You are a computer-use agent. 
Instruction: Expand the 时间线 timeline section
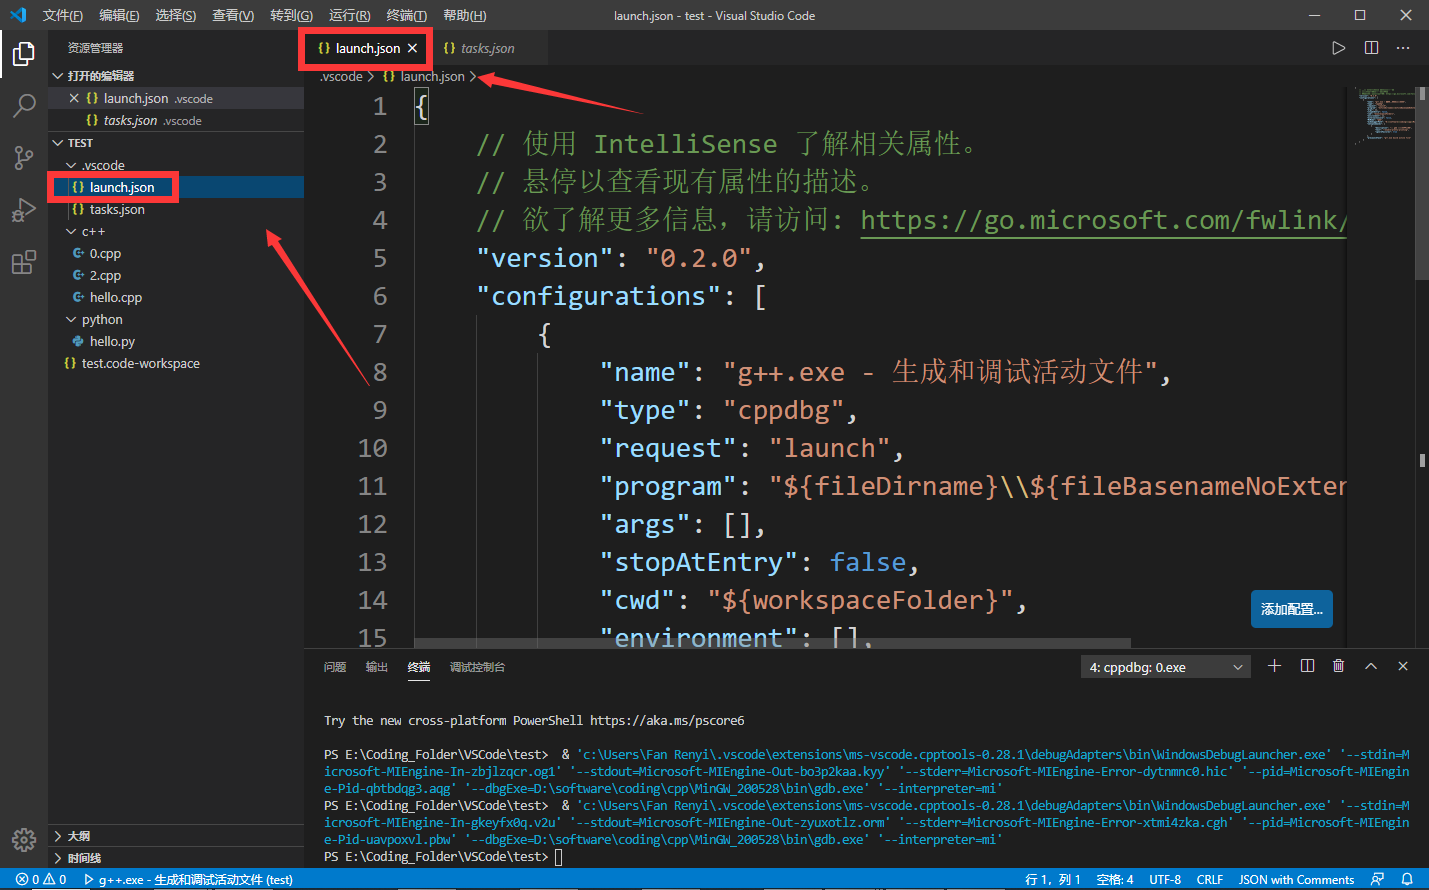click(x=84, y=858)
